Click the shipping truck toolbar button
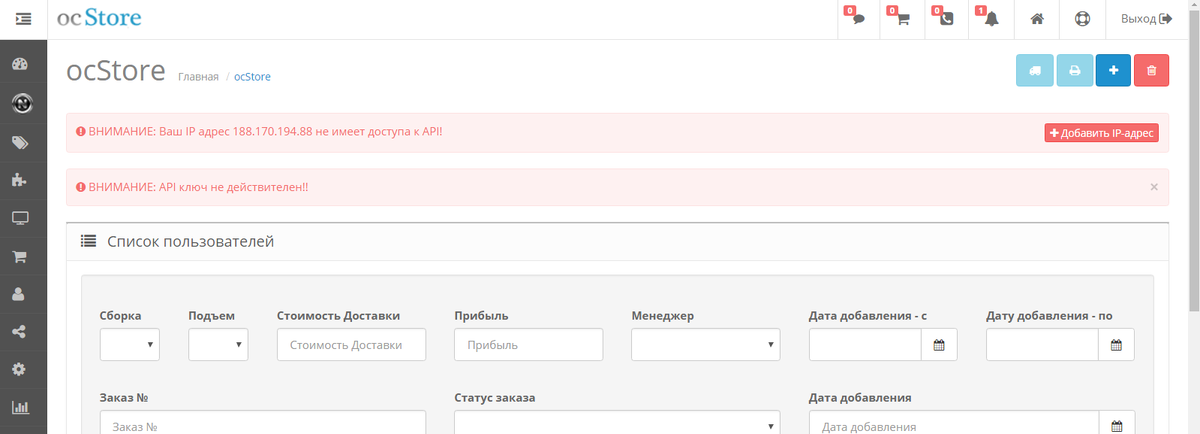The image size is (1200, 434). pyautogui.click(x=1035, y=71)
